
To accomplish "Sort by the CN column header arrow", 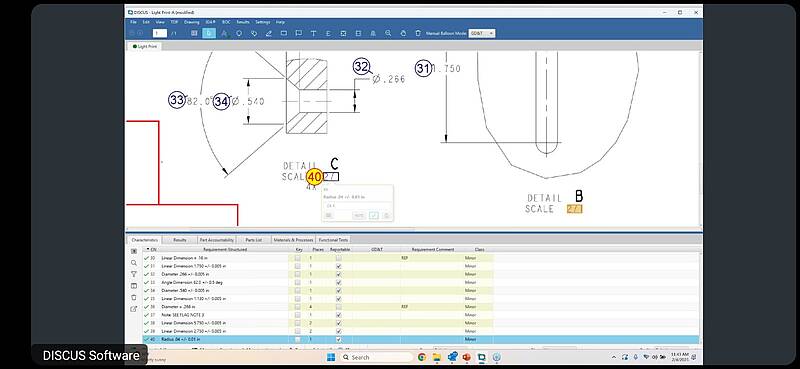I will pyautogui.click(x=148, y=250).
